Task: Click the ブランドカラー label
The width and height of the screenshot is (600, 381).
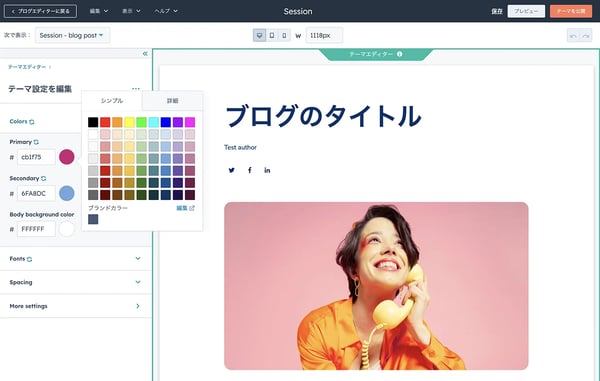Action: pyautogui.click(x=108, y=208)
